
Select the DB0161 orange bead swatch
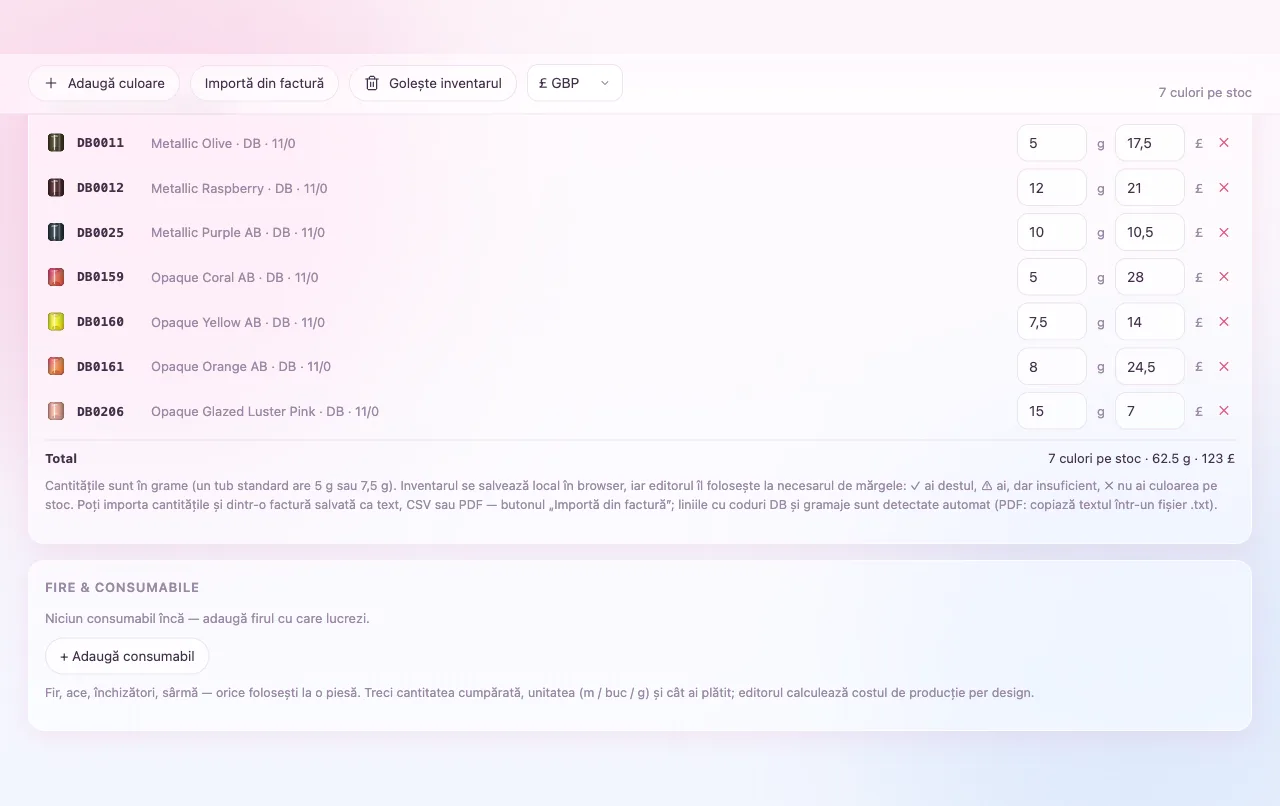pyautogui.click(x=56, y=366)
